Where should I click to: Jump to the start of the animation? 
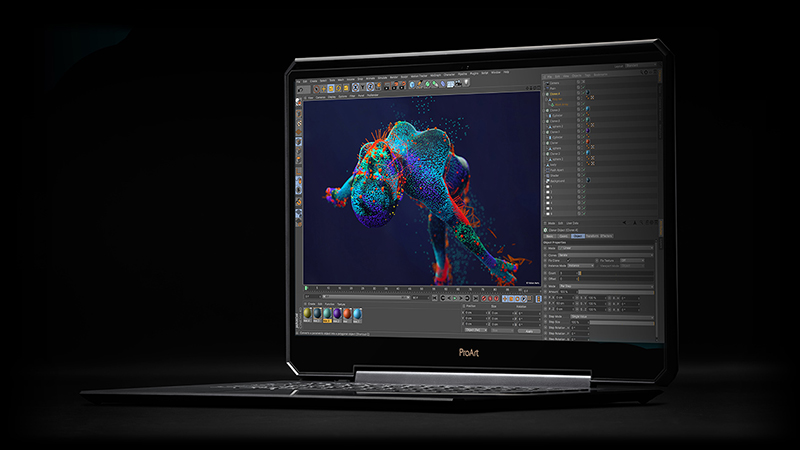[435, 298]
